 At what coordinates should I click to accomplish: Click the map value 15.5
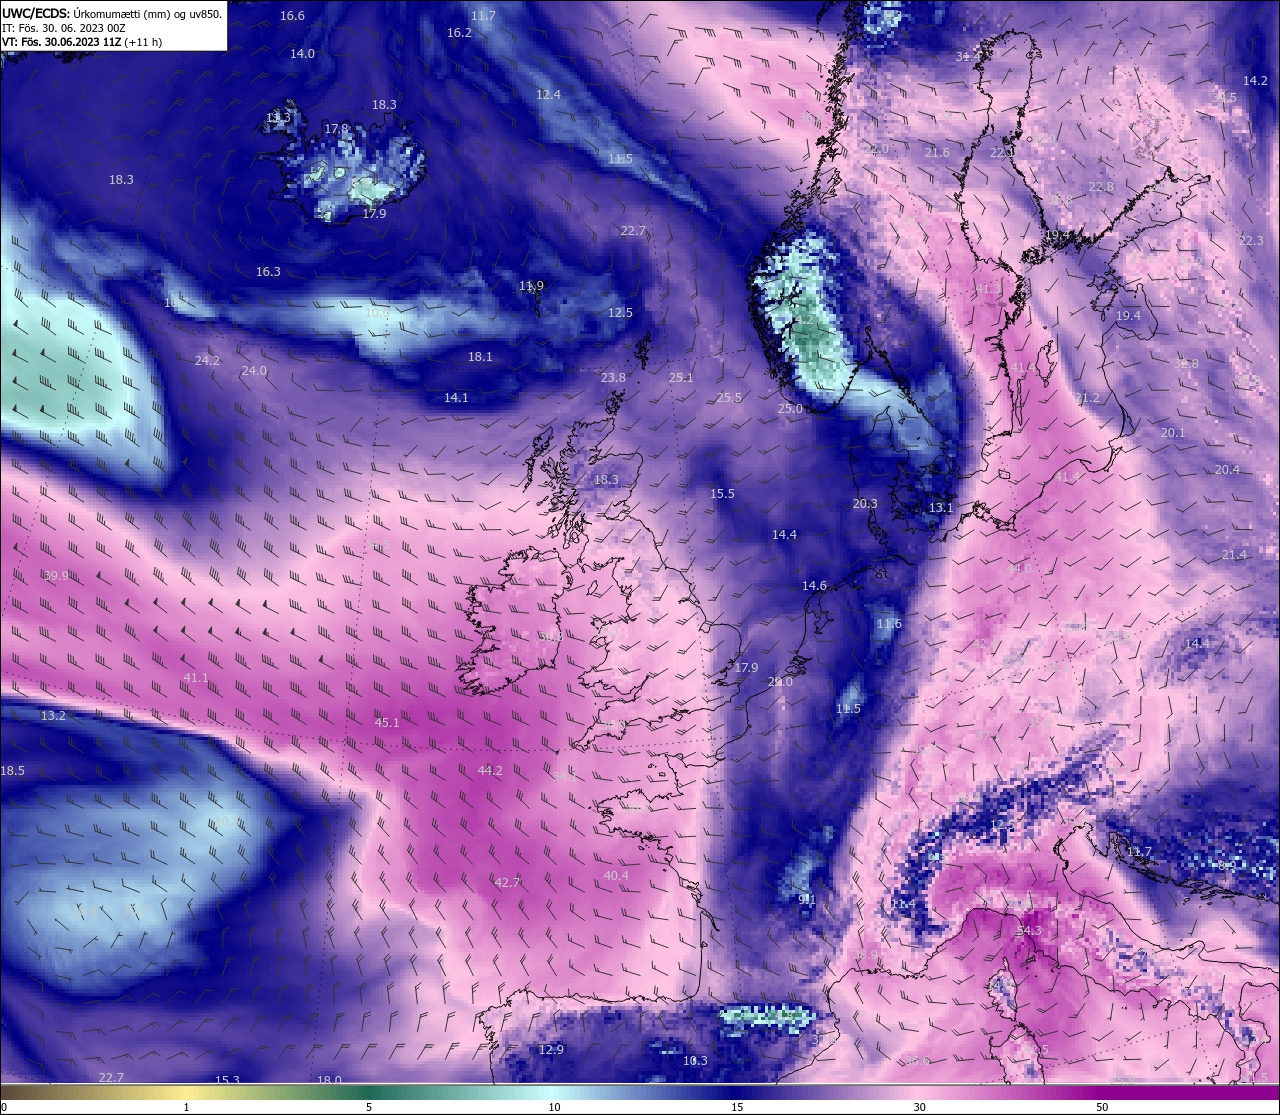(722, 493)
